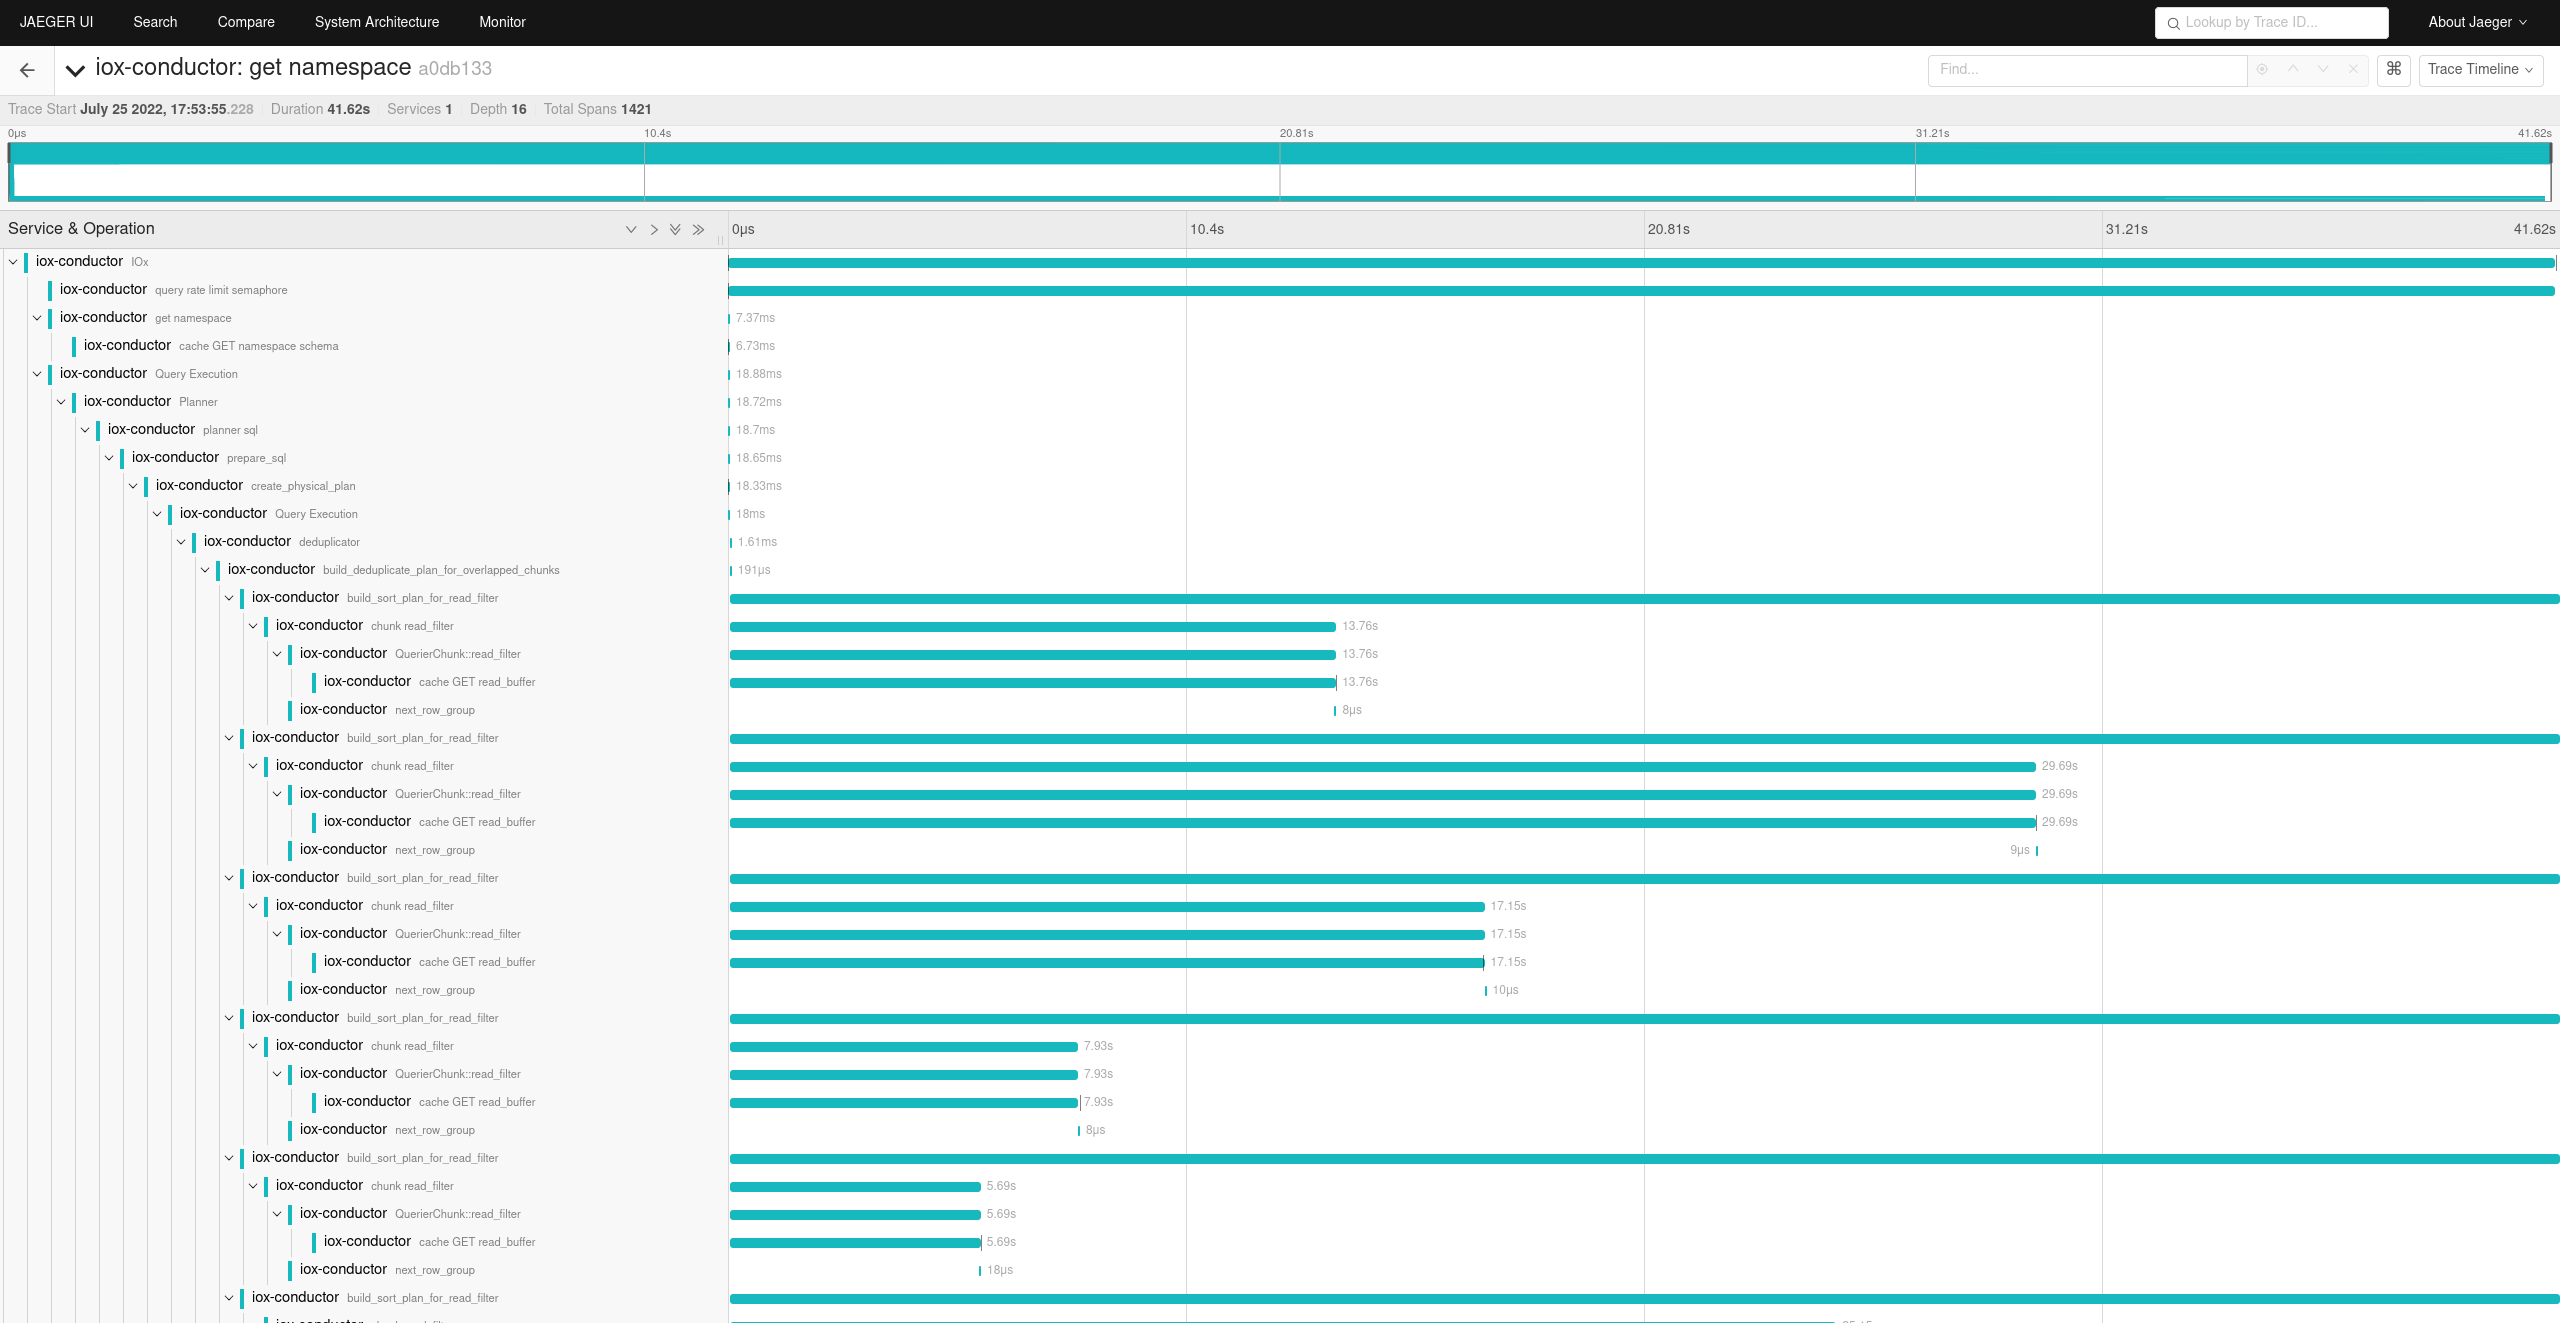Viewport: 2560px width, 1323px height.
Task: Click the trace ID a0db133 text
Action: pos(455,69)
